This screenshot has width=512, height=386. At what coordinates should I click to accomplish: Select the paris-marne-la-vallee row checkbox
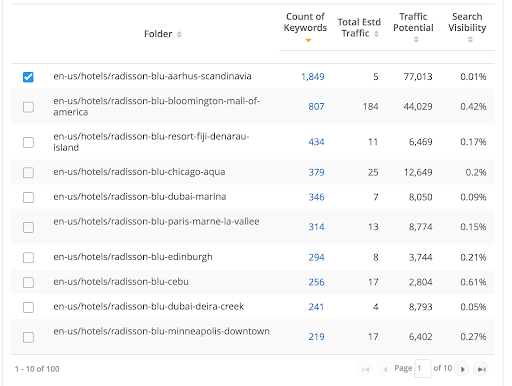(x=28, y=227)
